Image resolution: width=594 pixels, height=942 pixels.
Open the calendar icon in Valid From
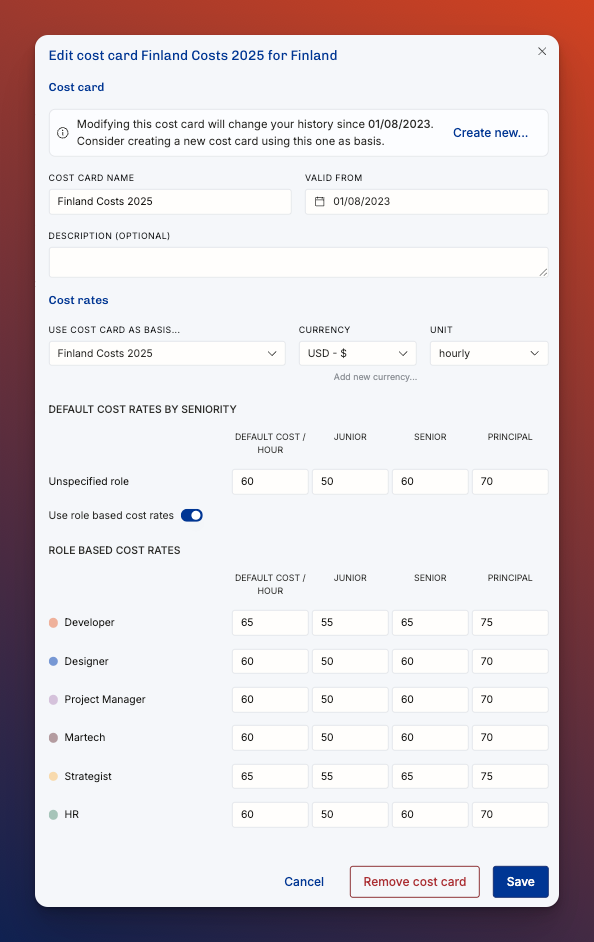coord(320,201)
